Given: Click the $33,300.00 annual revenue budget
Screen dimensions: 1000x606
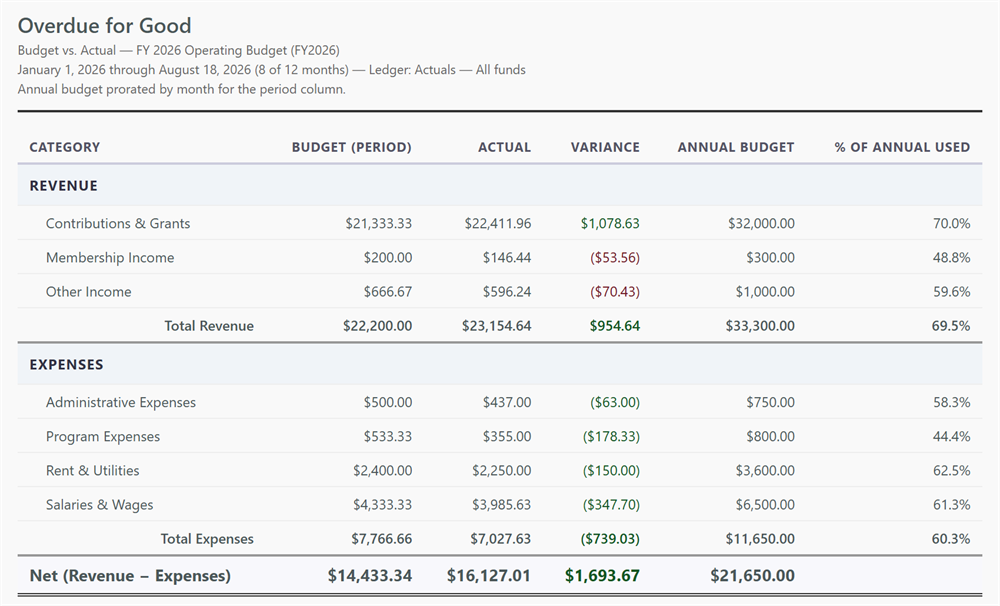Looking at the screenshot, I should pos(760,326).
